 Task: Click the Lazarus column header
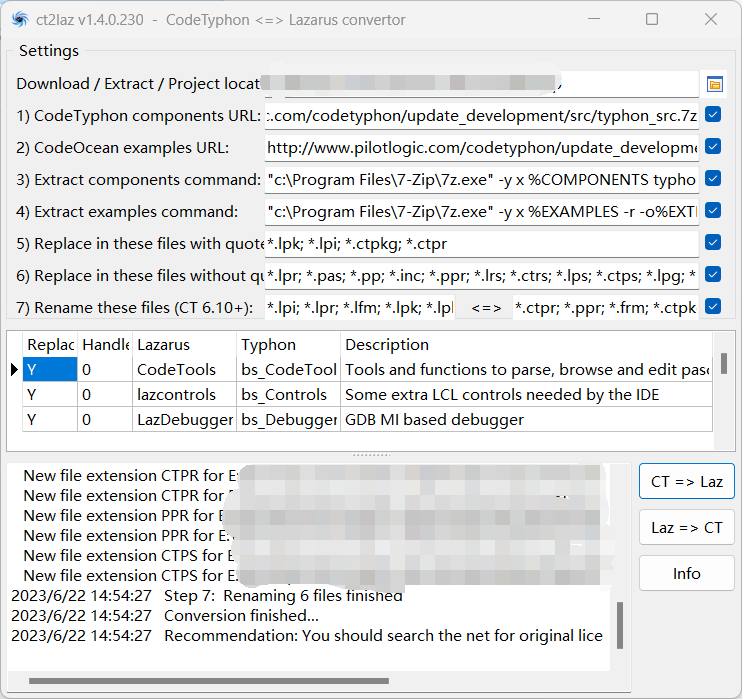(185, 345)
